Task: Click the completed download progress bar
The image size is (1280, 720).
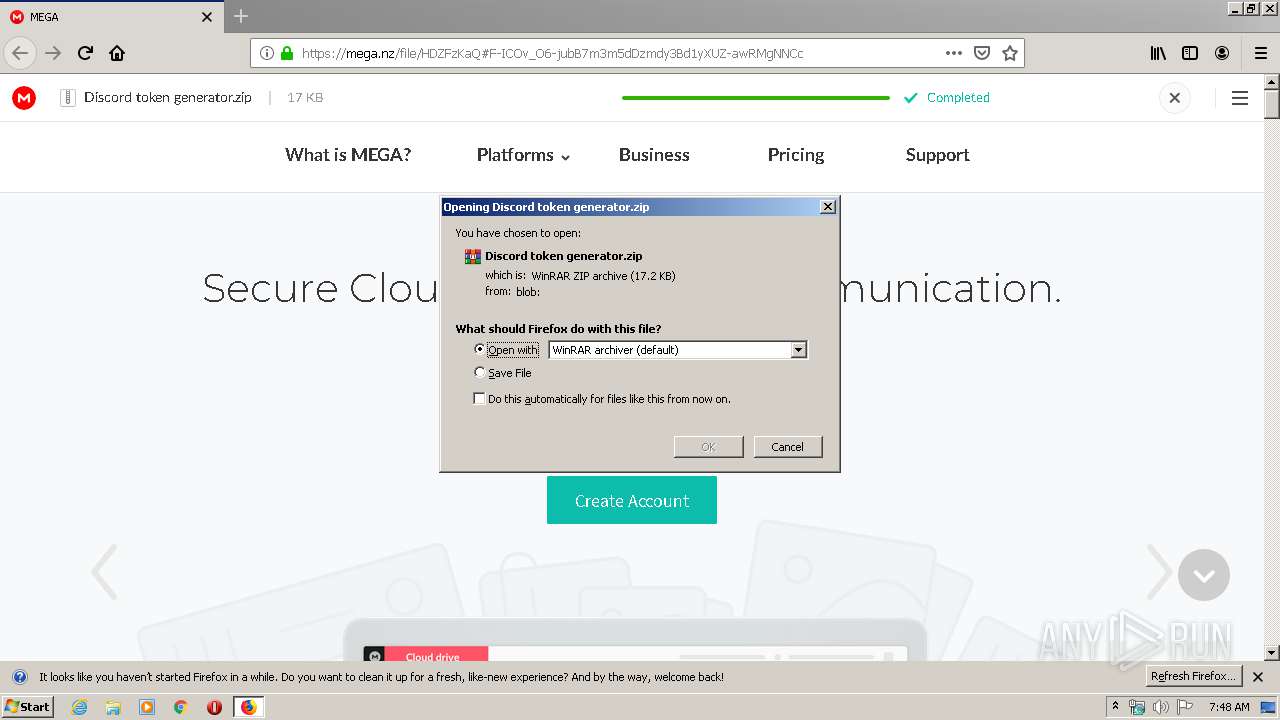Action: tap(755, 98)
